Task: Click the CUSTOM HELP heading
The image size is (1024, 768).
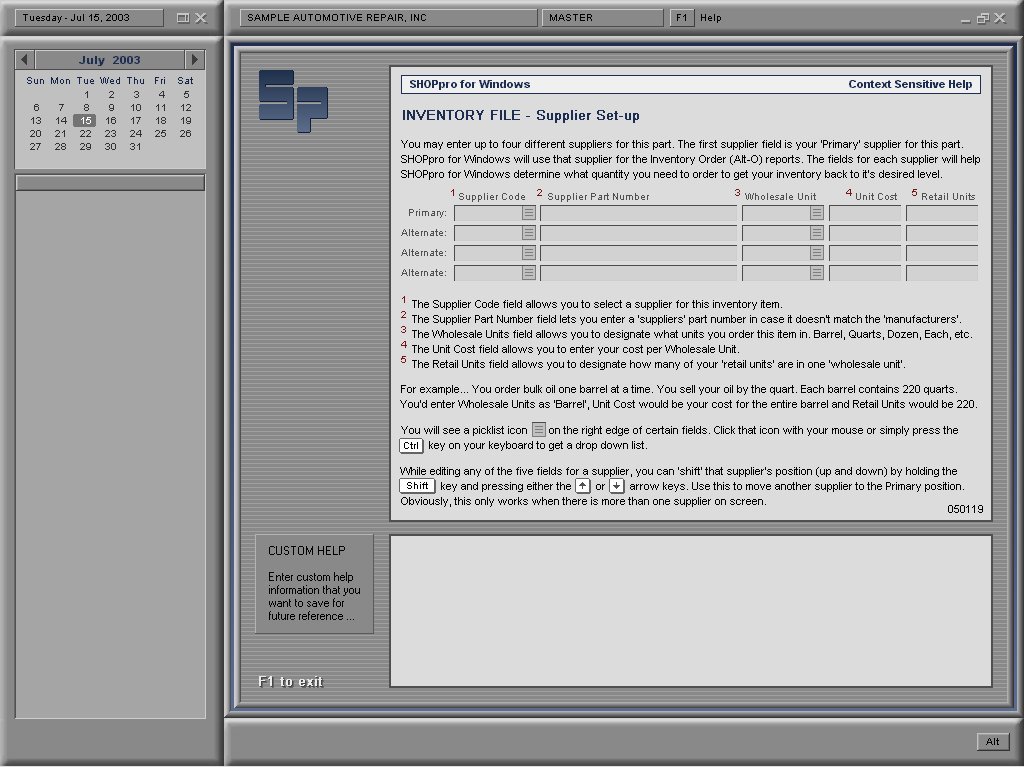Action: click(x=306, y=551)
